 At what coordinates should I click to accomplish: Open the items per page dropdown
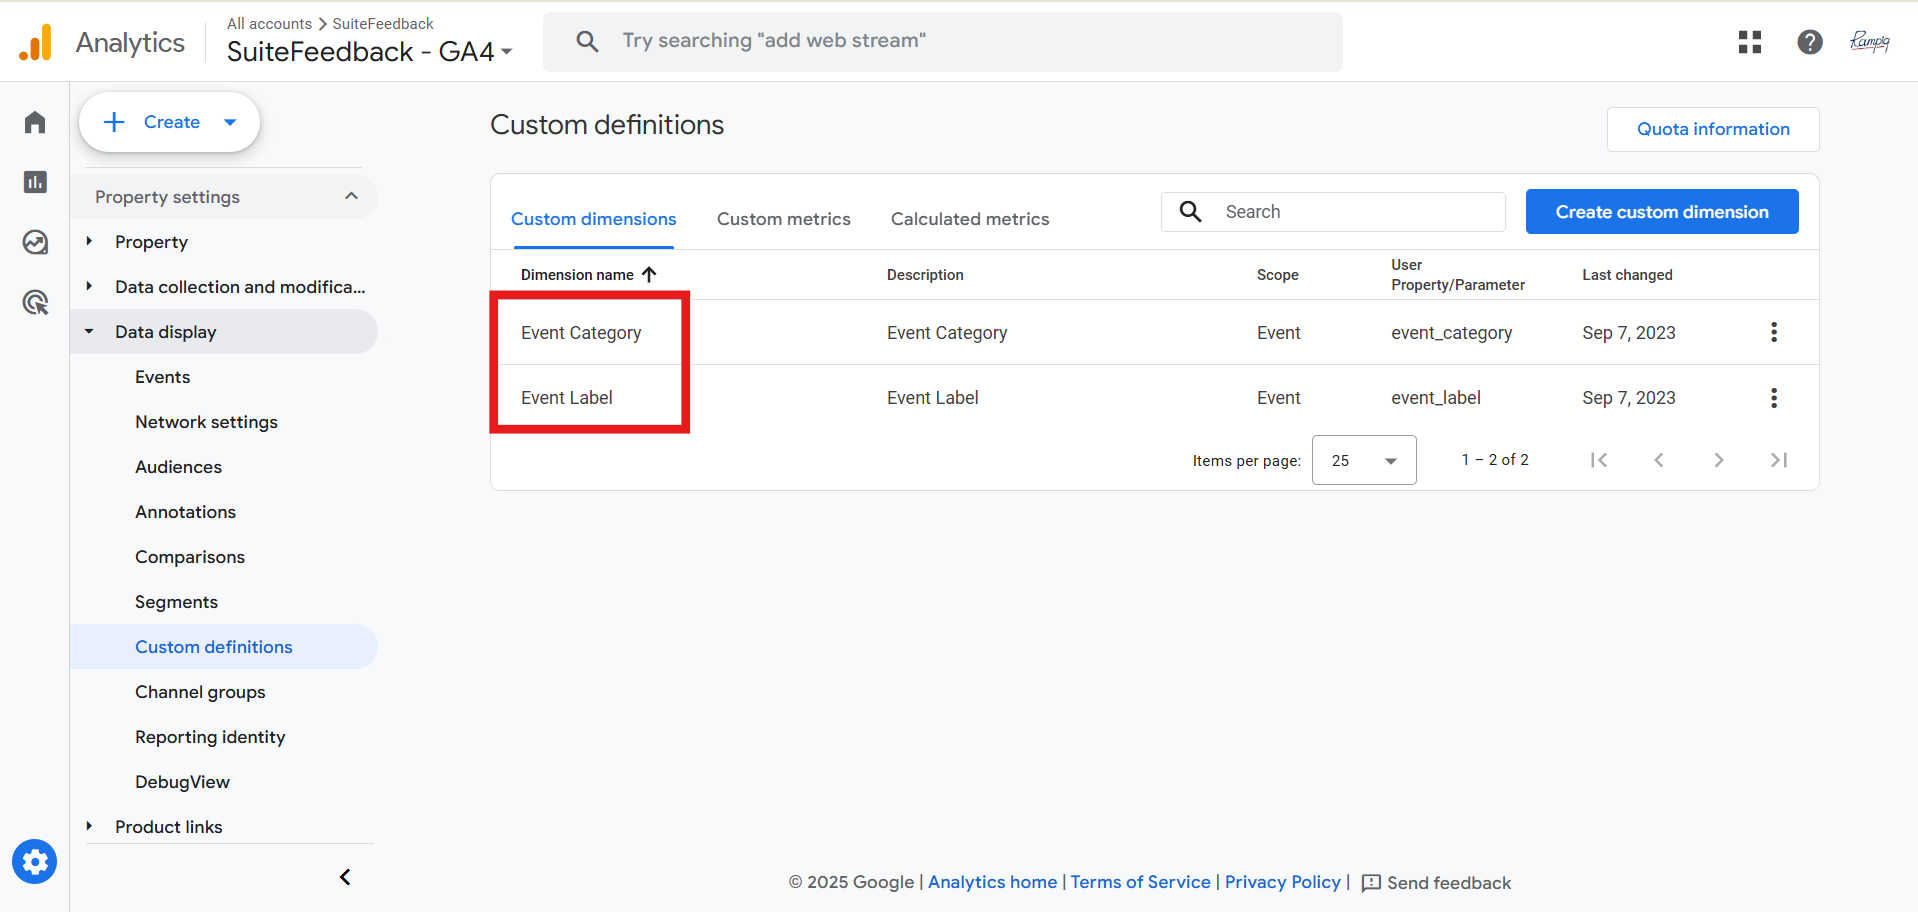[1363, 460]
